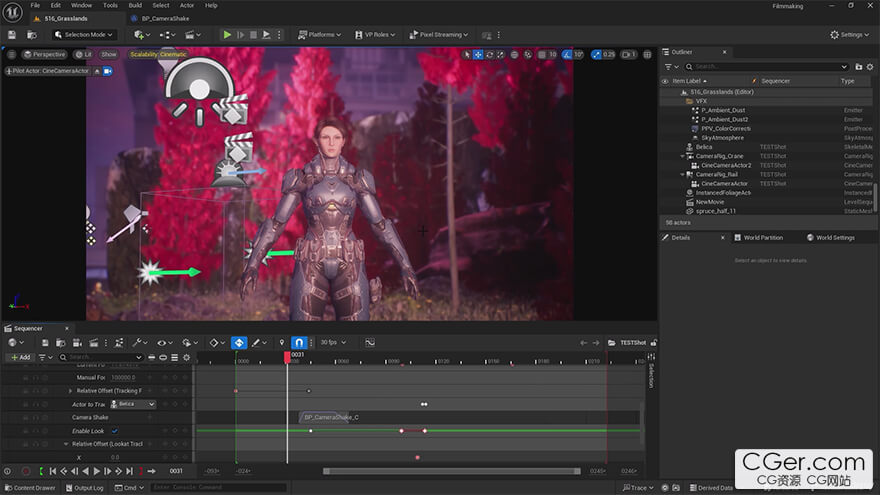Open the viewport layout grid icon

[647, 54]
